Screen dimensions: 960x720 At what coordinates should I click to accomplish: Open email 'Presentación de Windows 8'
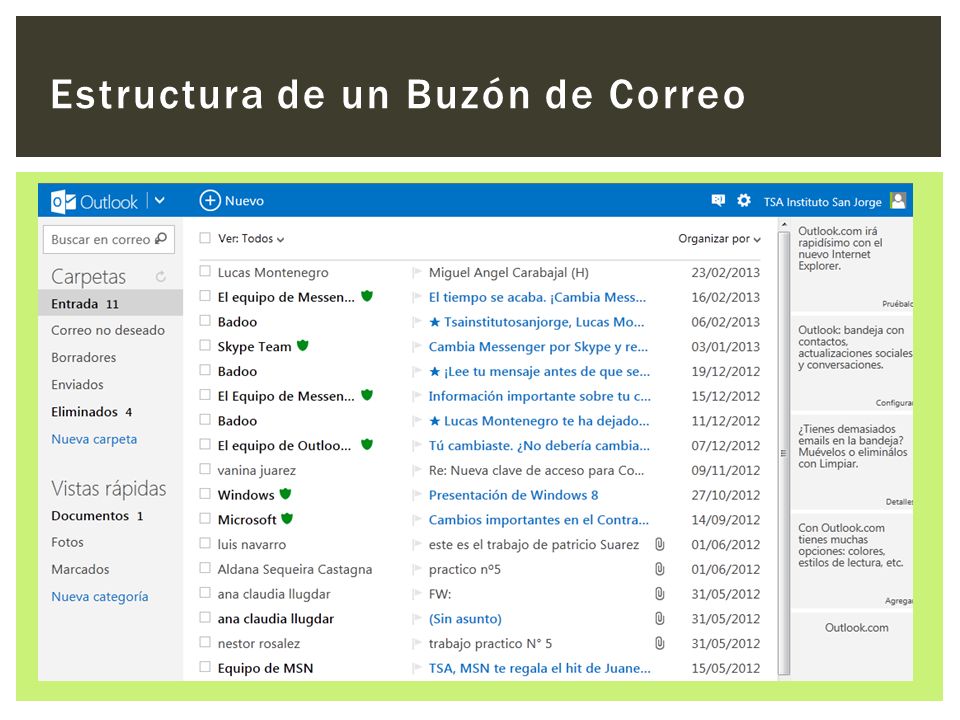point(513,495)
